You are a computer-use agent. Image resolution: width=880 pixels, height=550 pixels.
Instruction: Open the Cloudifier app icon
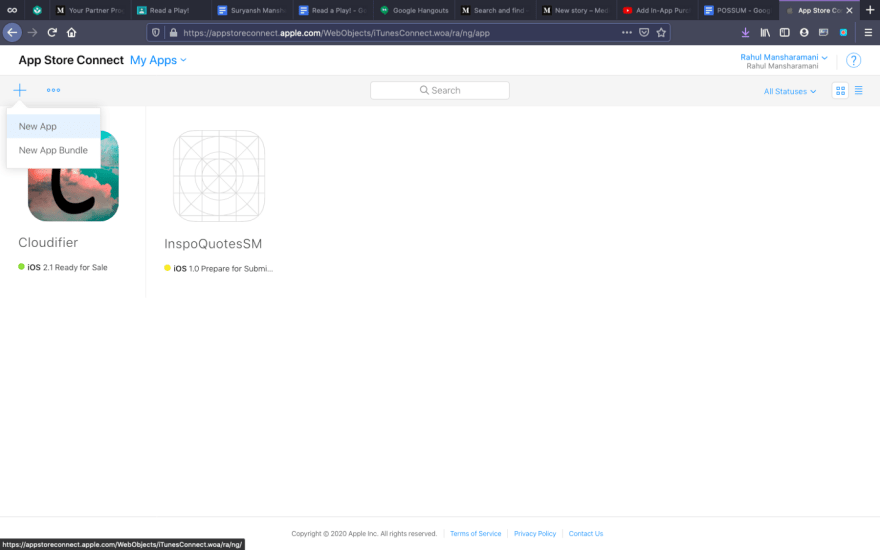[x=73, y=176]
